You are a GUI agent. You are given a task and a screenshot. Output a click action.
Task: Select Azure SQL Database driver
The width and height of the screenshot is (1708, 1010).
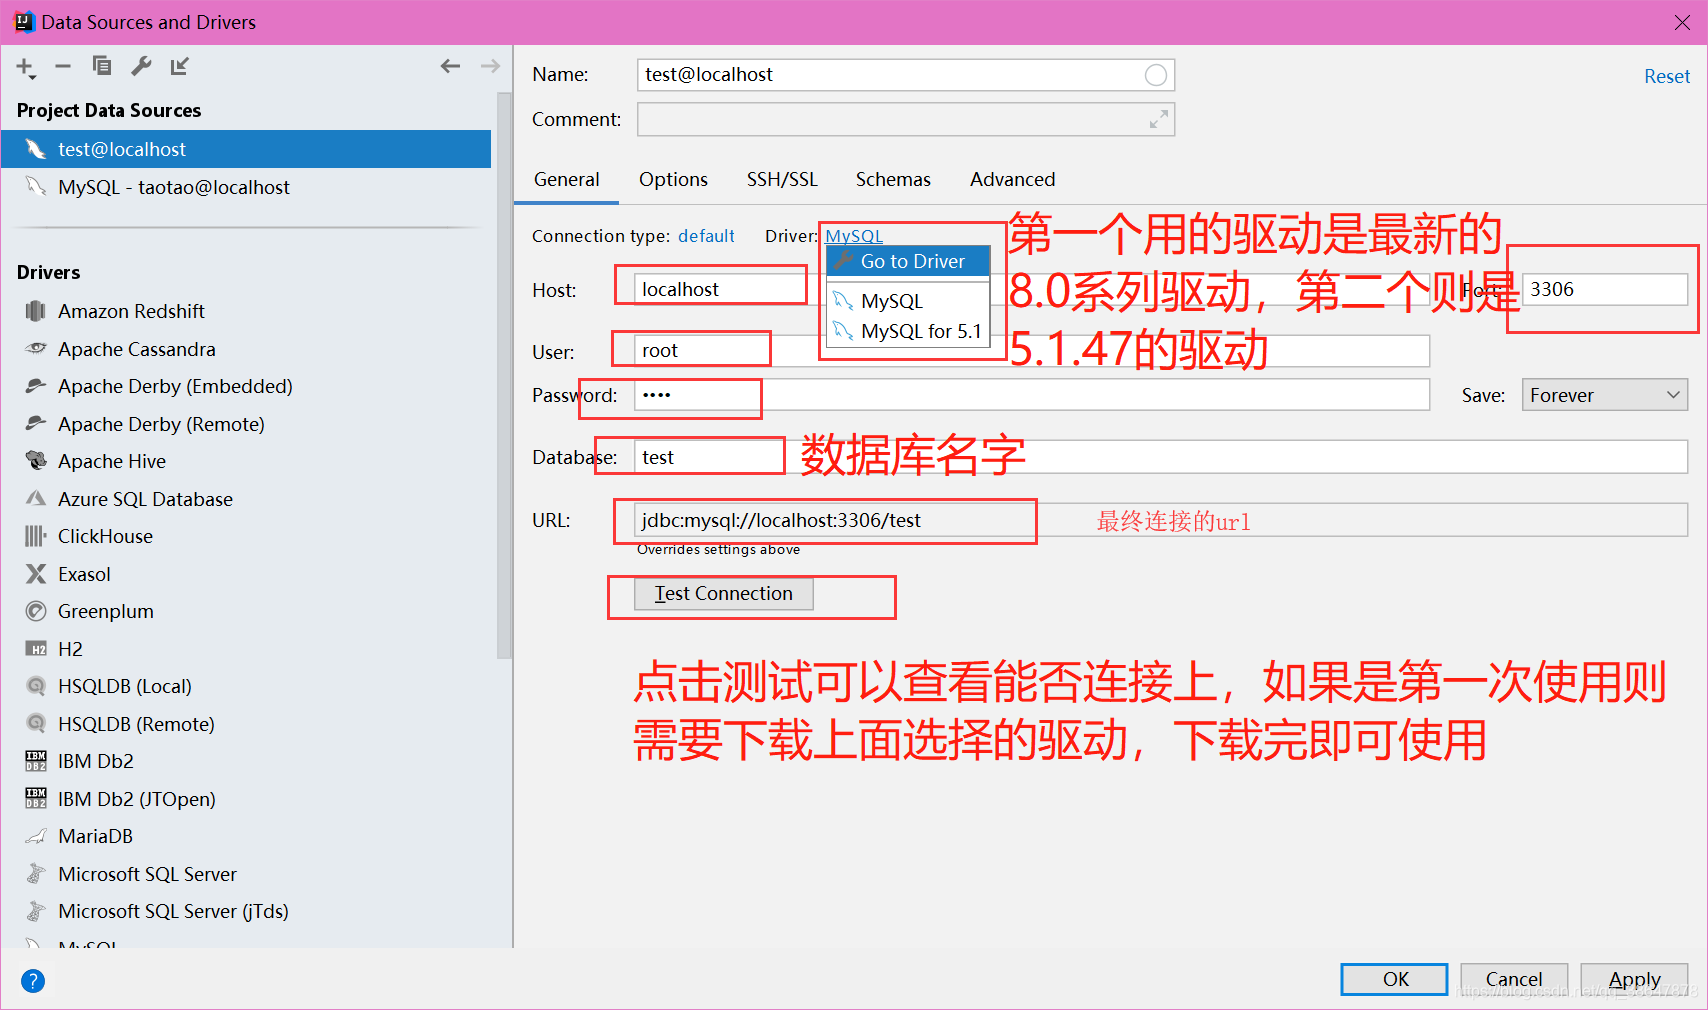[246, 499]
